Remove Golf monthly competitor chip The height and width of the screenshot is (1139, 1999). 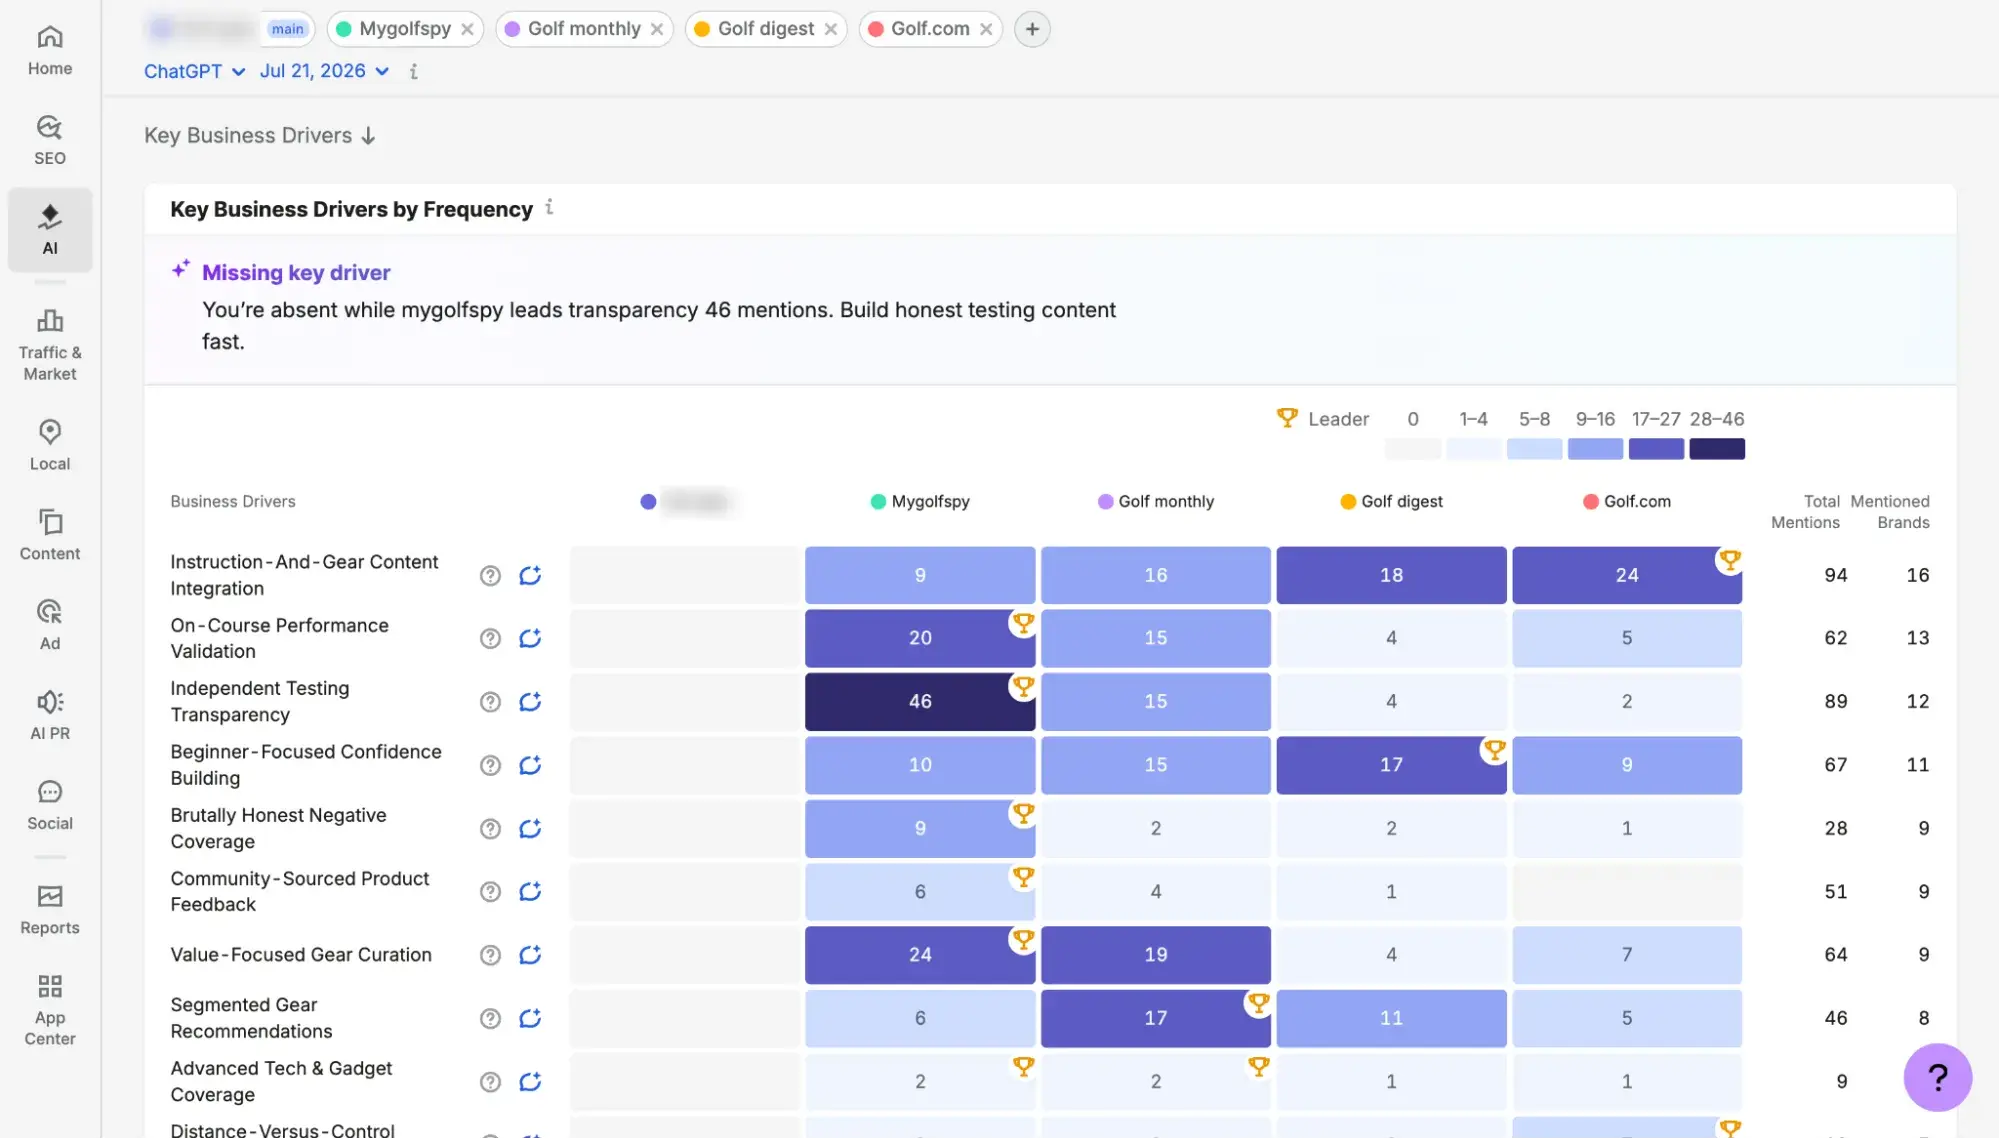point(657,29)
